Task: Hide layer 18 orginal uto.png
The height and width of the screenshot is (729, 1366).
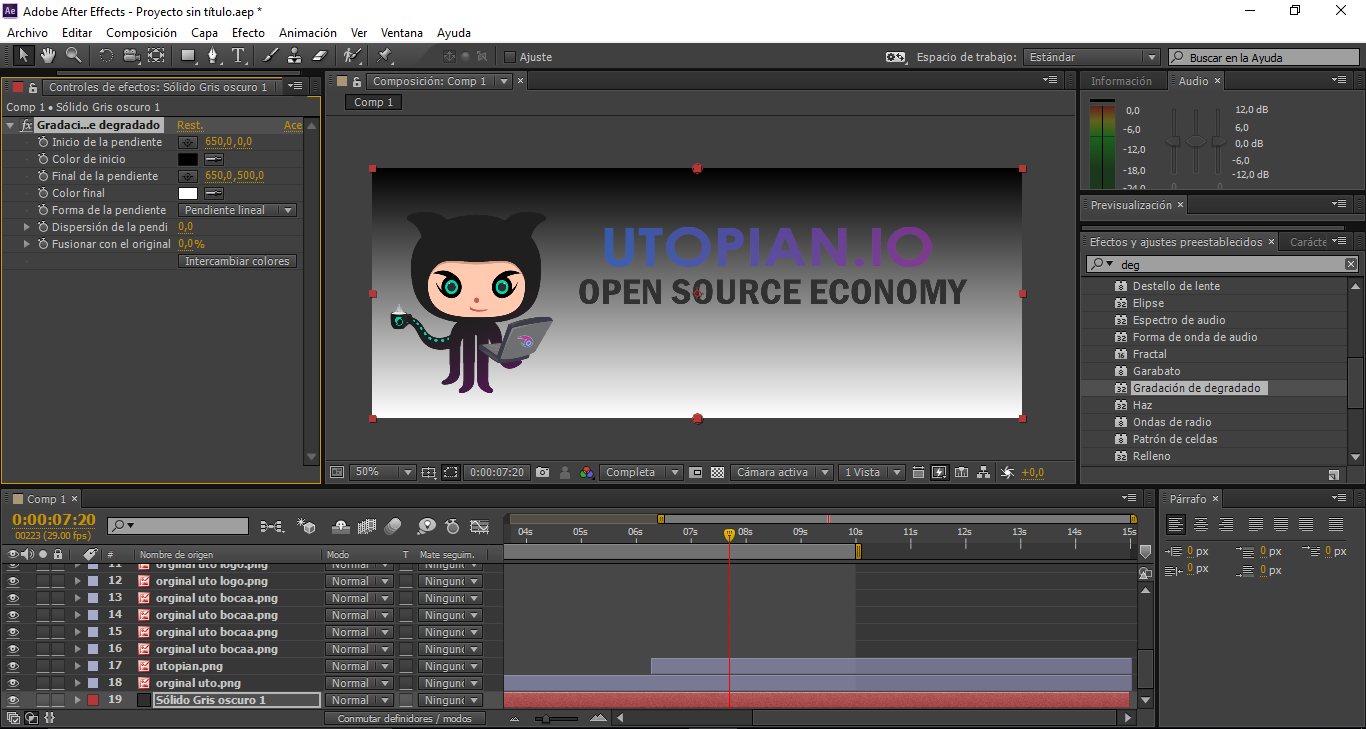Action: [x=13, y=683]
